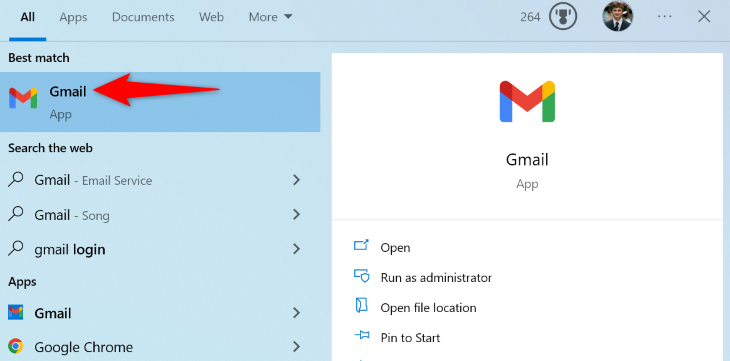Screen dimensions: 730x361
Task: Select Gmail under Apps section
Action: (x=160, y=313)
